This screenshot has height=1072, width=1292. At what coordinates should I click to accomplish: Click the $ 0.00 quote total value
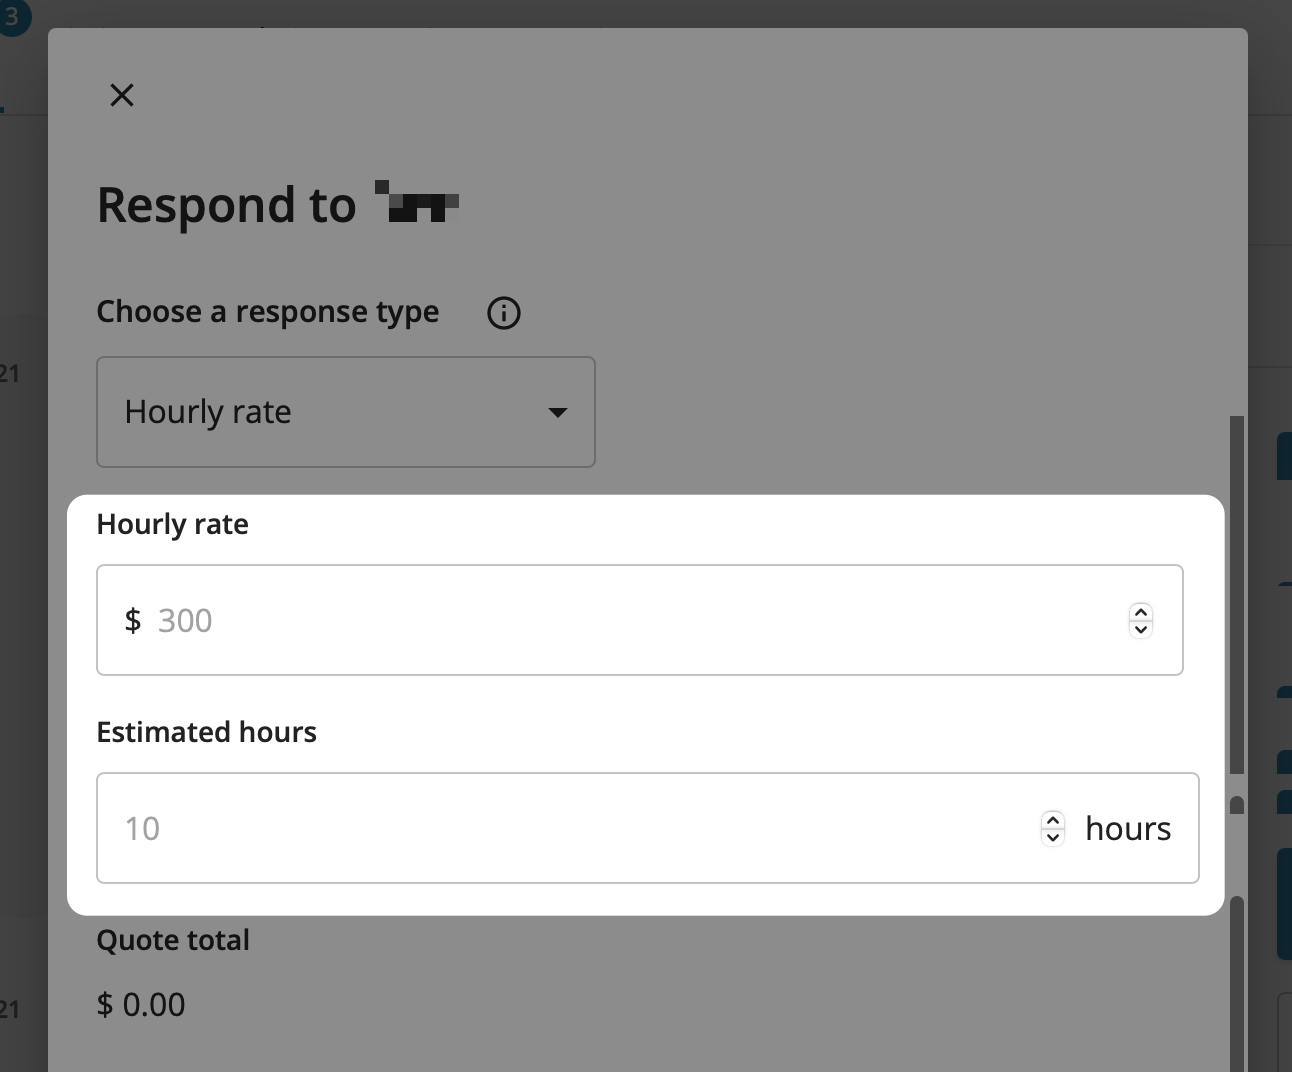pyautogui.click(x=141, y=1004)
